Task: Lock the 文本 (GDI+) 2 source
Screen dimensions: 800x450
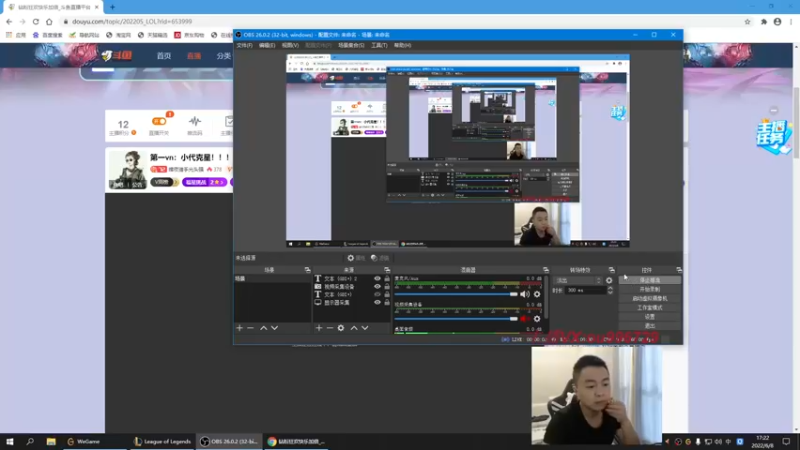Action: point(387,279)
